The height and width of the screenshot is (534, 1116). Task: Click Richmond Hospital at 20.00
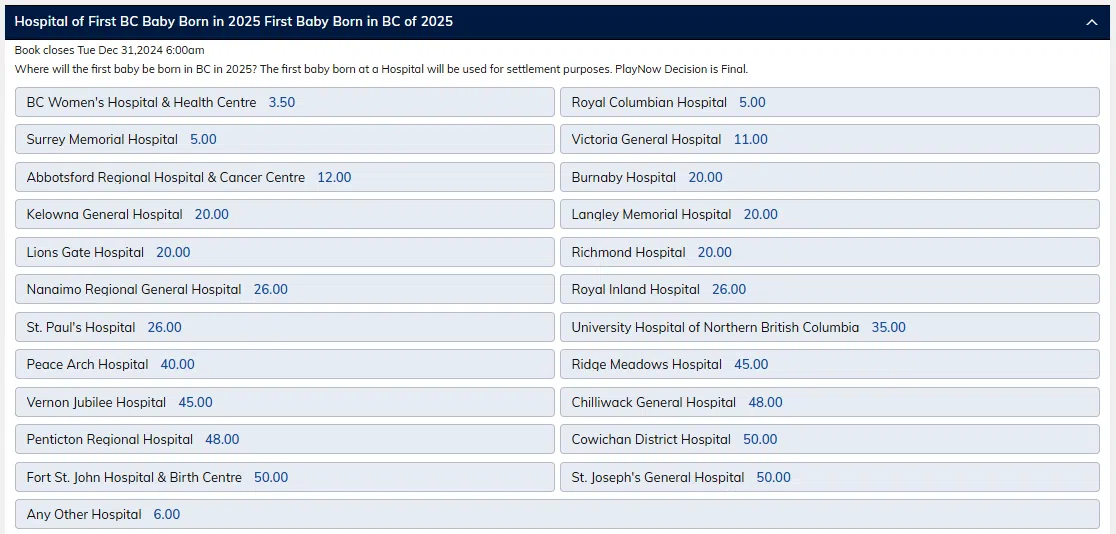point(829,252)
